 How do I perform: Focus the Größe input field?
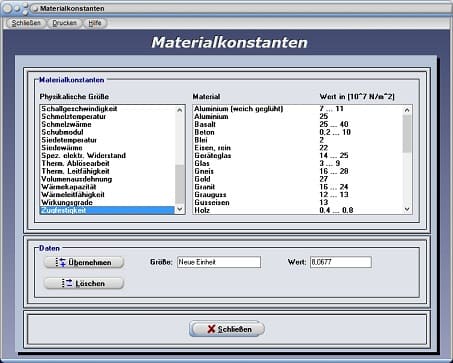tap(219, 262)
